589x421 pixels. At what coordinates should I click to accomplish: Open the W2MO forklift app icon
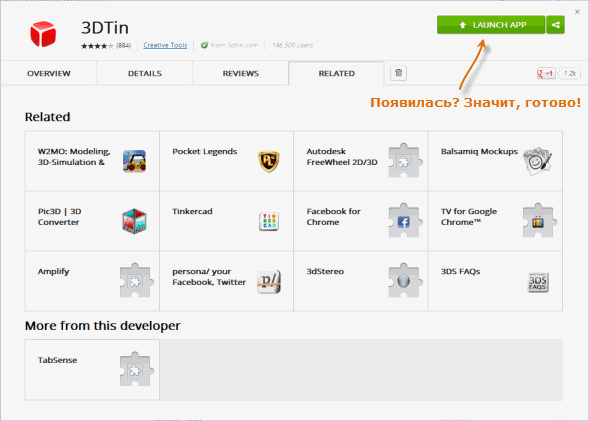pos(134,161)
